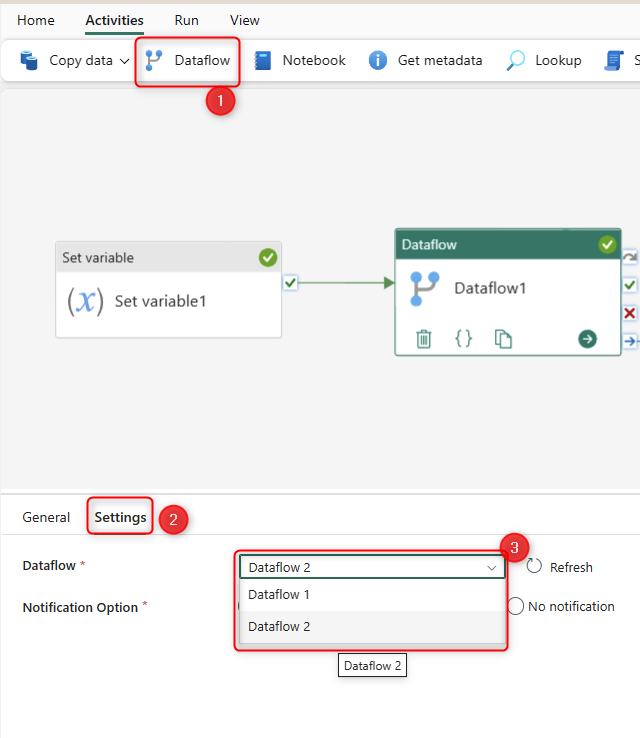Add a Get metadata activity
This screenshot has height=738, width=640.
[426, 60]
